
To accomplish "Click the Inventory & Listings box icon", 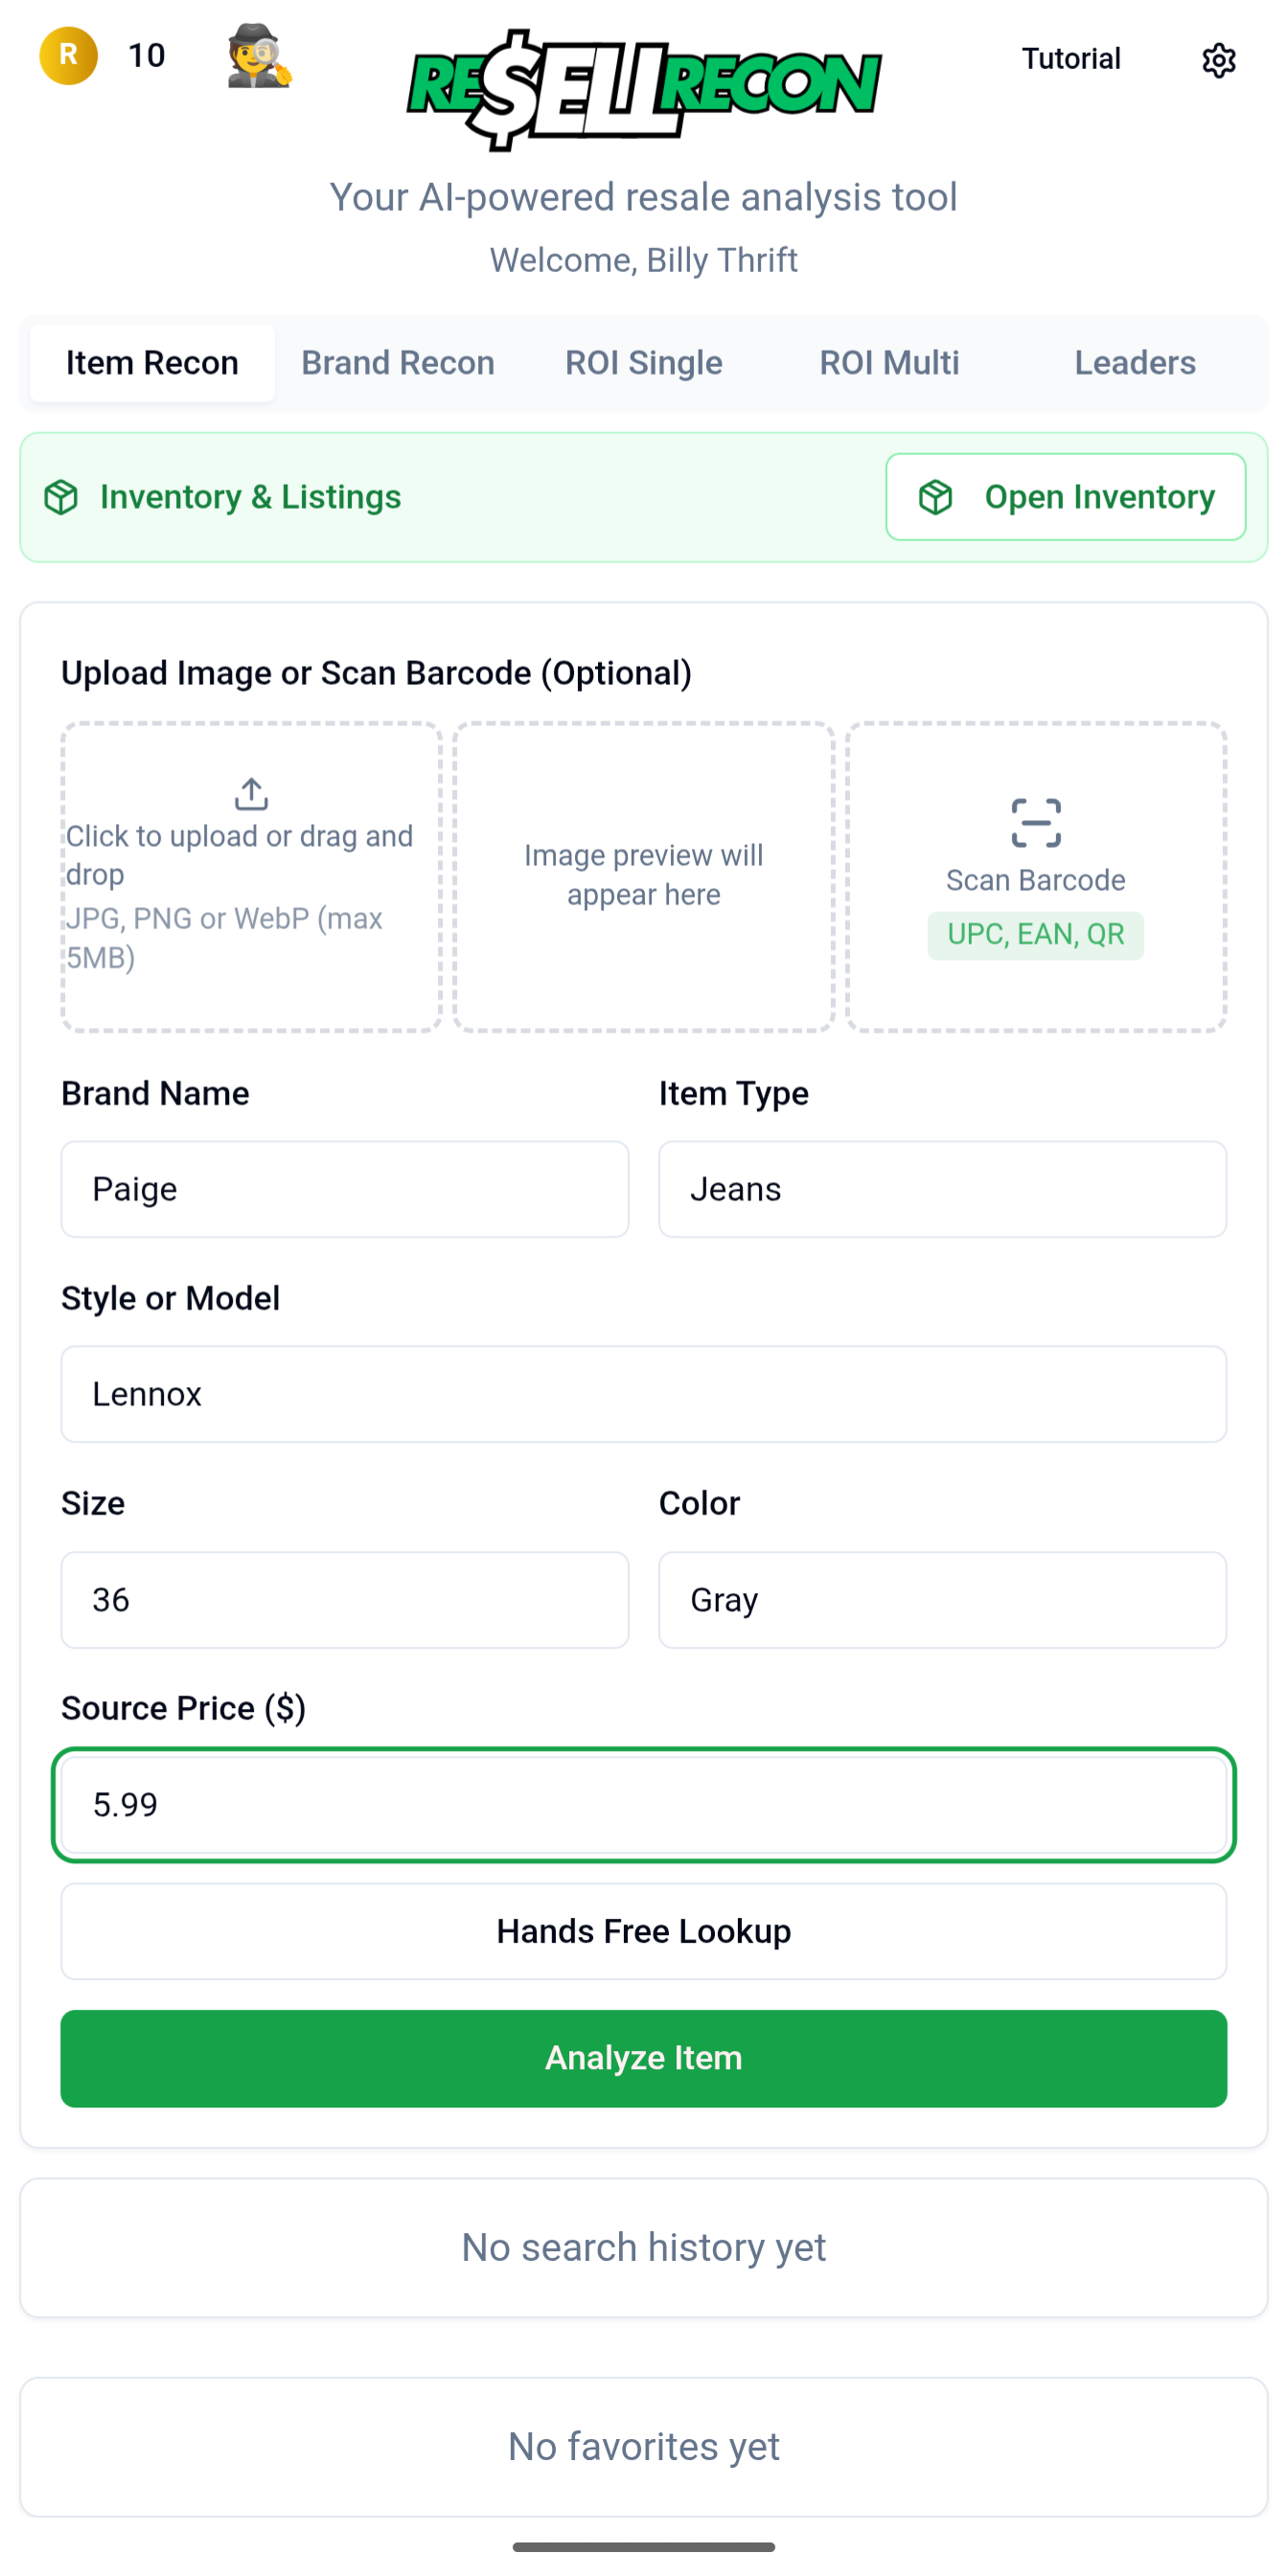I will tap(62, 496).
